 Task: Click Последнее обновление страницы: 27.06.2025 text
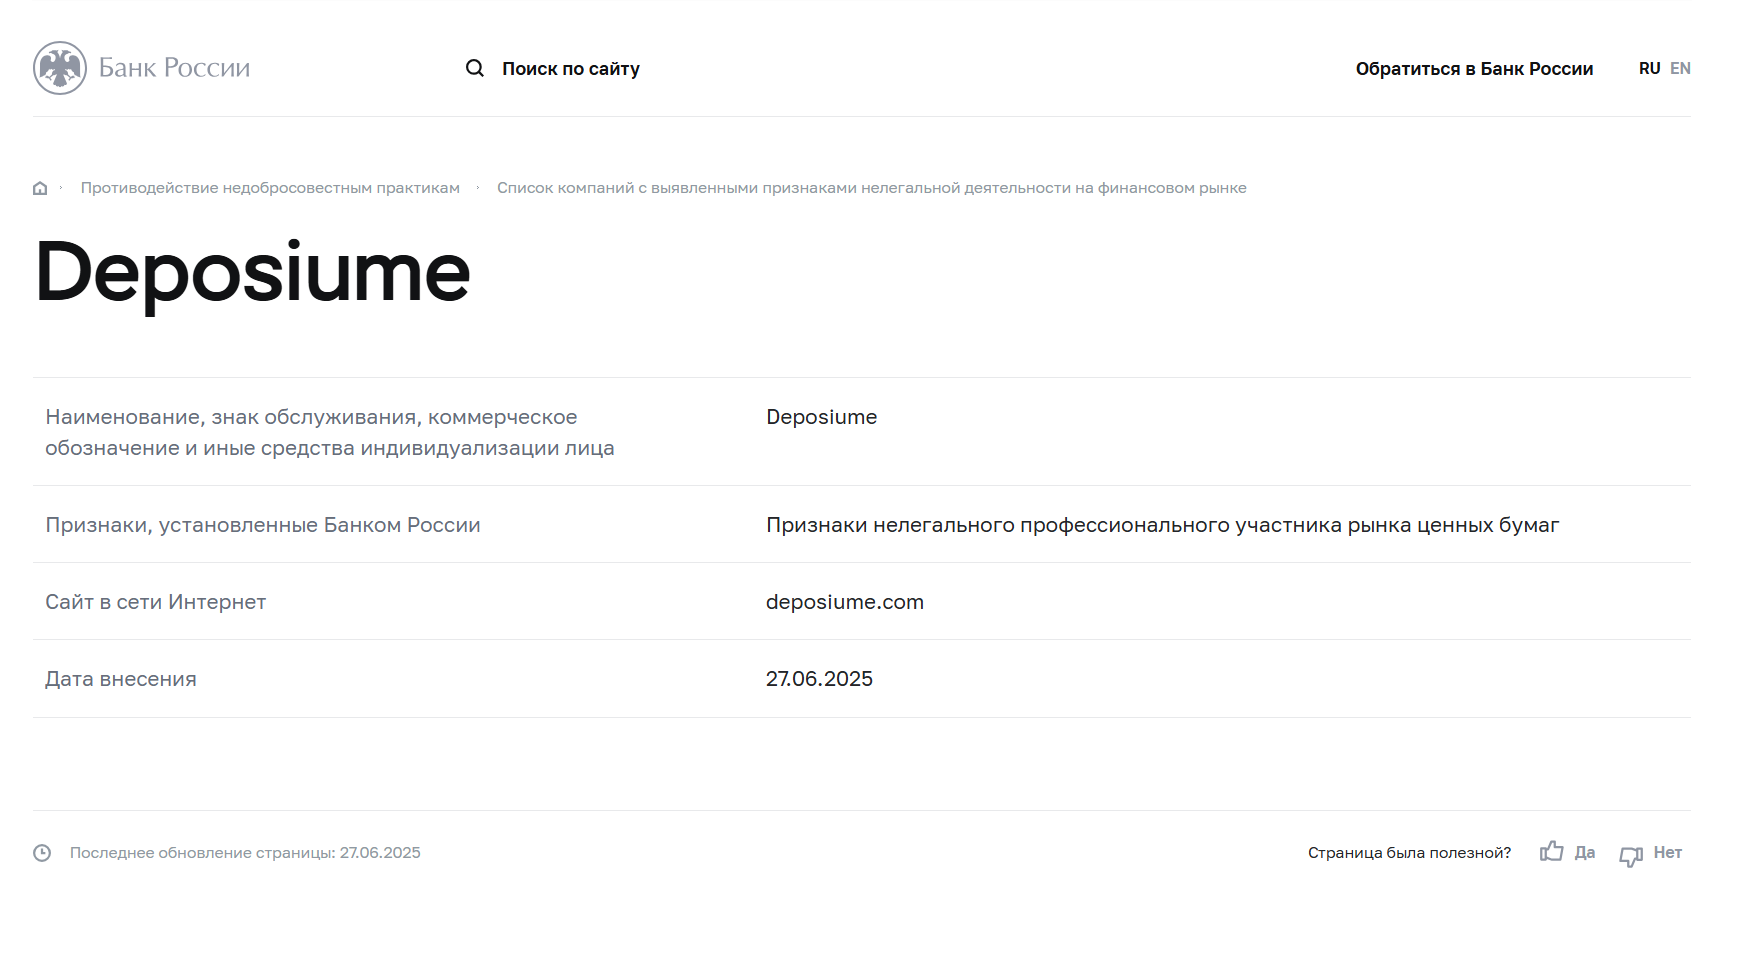tap(245, 853)
